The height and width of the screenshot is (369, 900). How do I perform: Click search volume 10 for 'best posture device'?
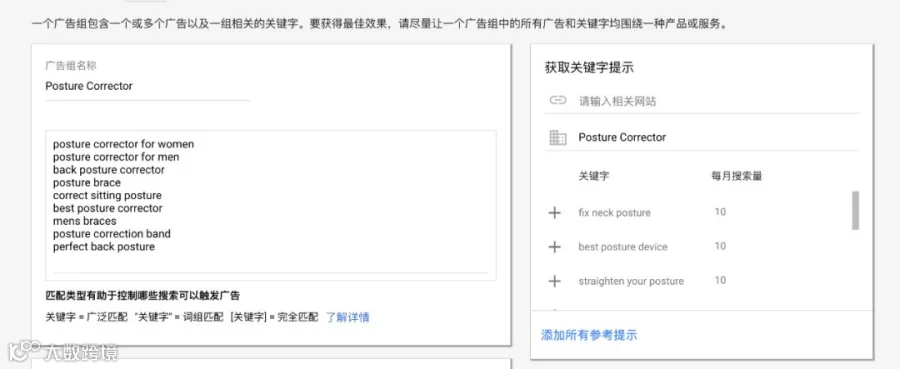point(720,246)
